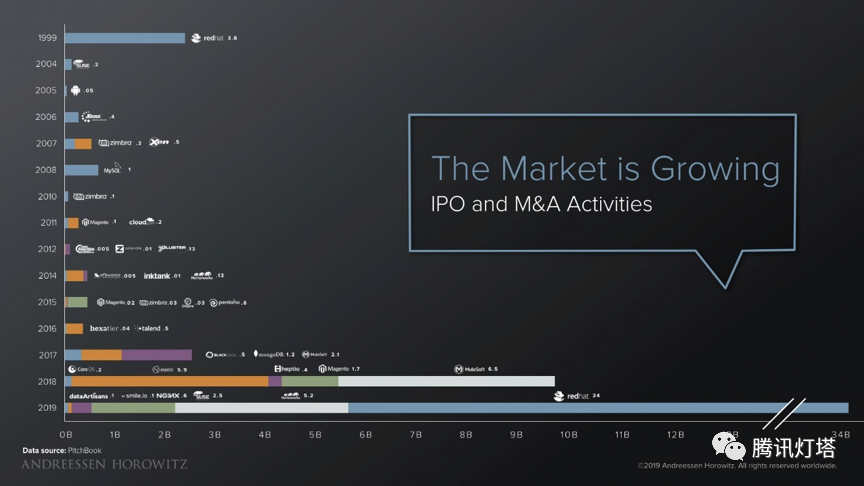Click the long orange segment of 2018 bar
The height and width of the screenshot is (486, 864).
click(170, 381)
